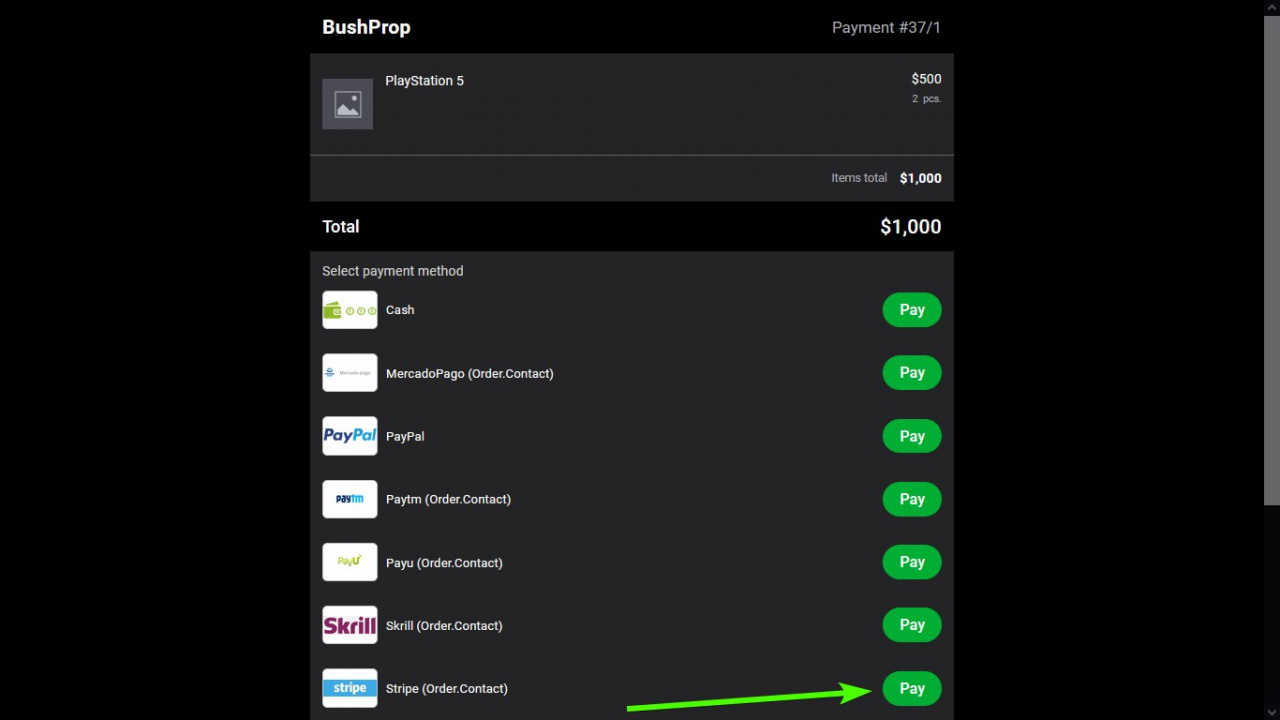Click the Stripe (Order.Contact) label
Viewport: 1280px width, 720px height.
(447, 689)
